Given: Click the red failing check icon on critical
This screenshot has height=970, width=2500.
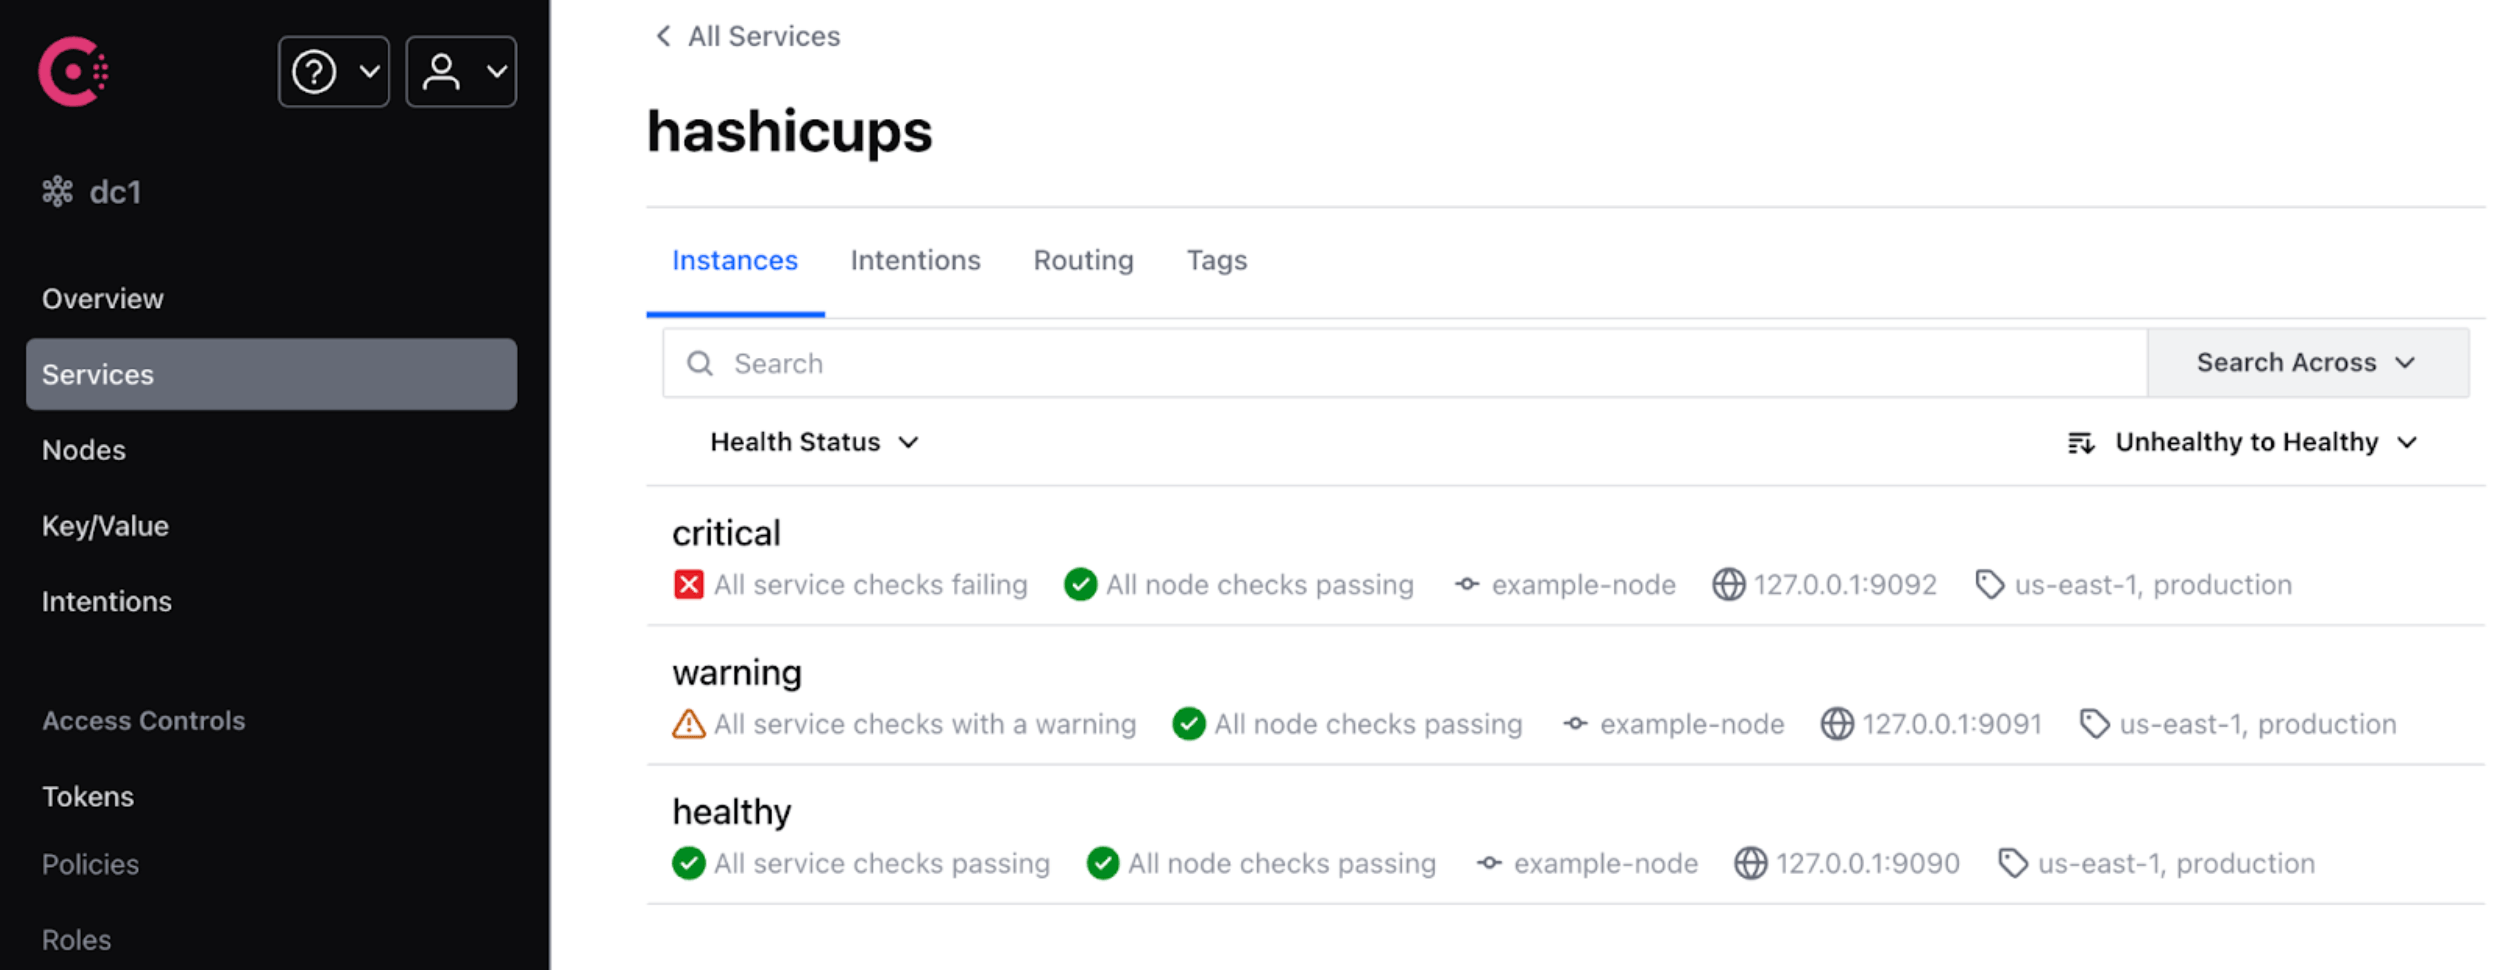Looking at the screenshot, I should [x=688, y=584].
